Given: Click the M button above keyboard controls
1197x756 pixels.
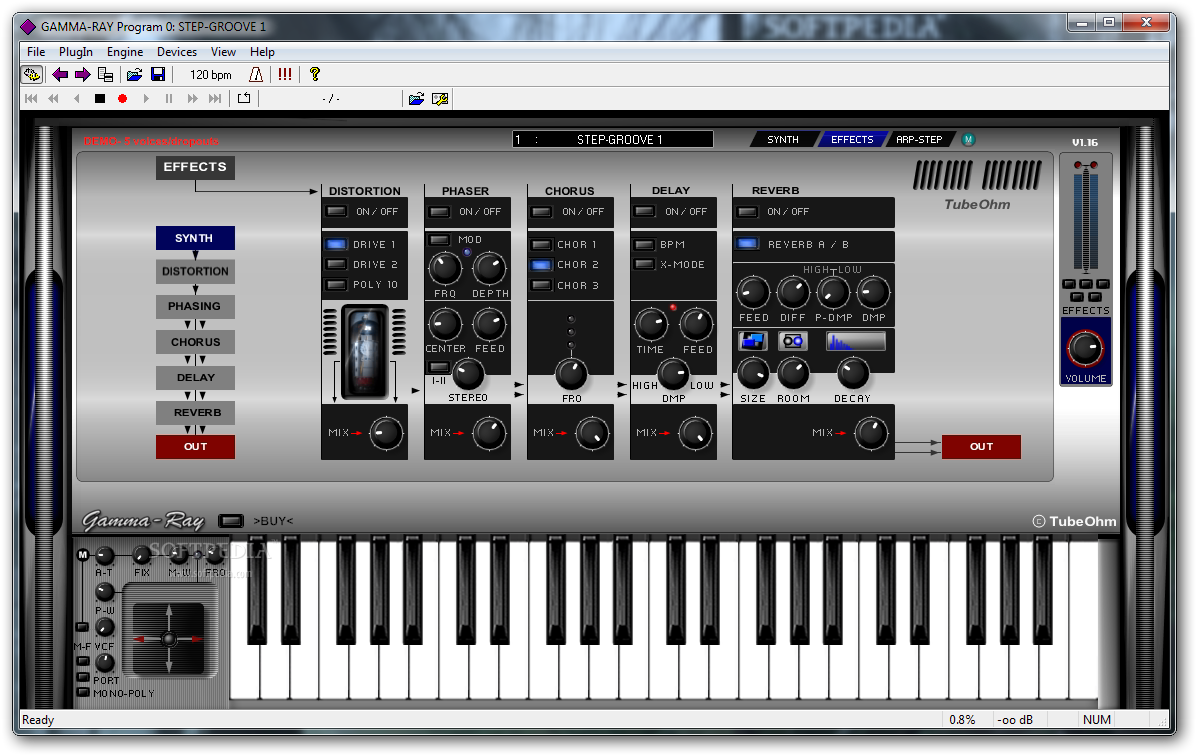Looking at the screenshot, I should 82,554.
